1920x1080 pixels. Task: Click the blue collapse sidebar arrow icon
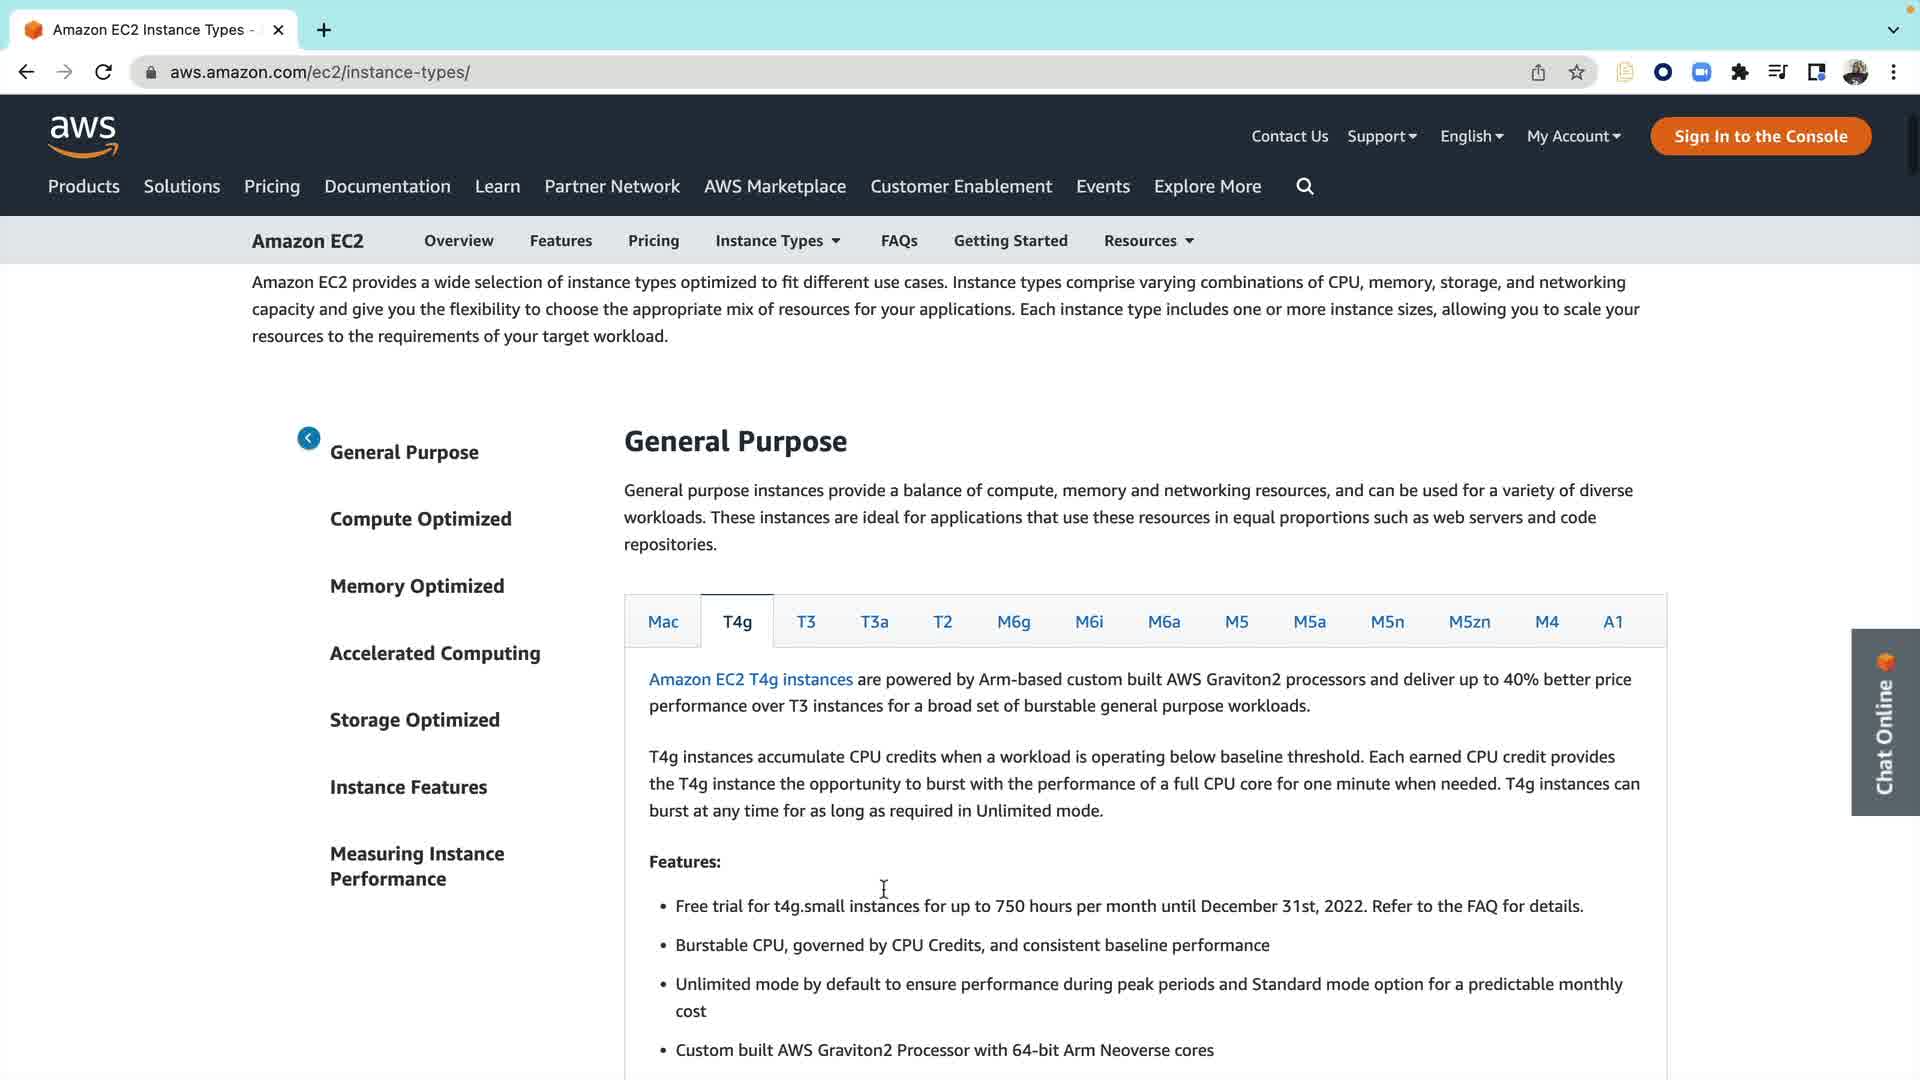(x=308, y=438)
